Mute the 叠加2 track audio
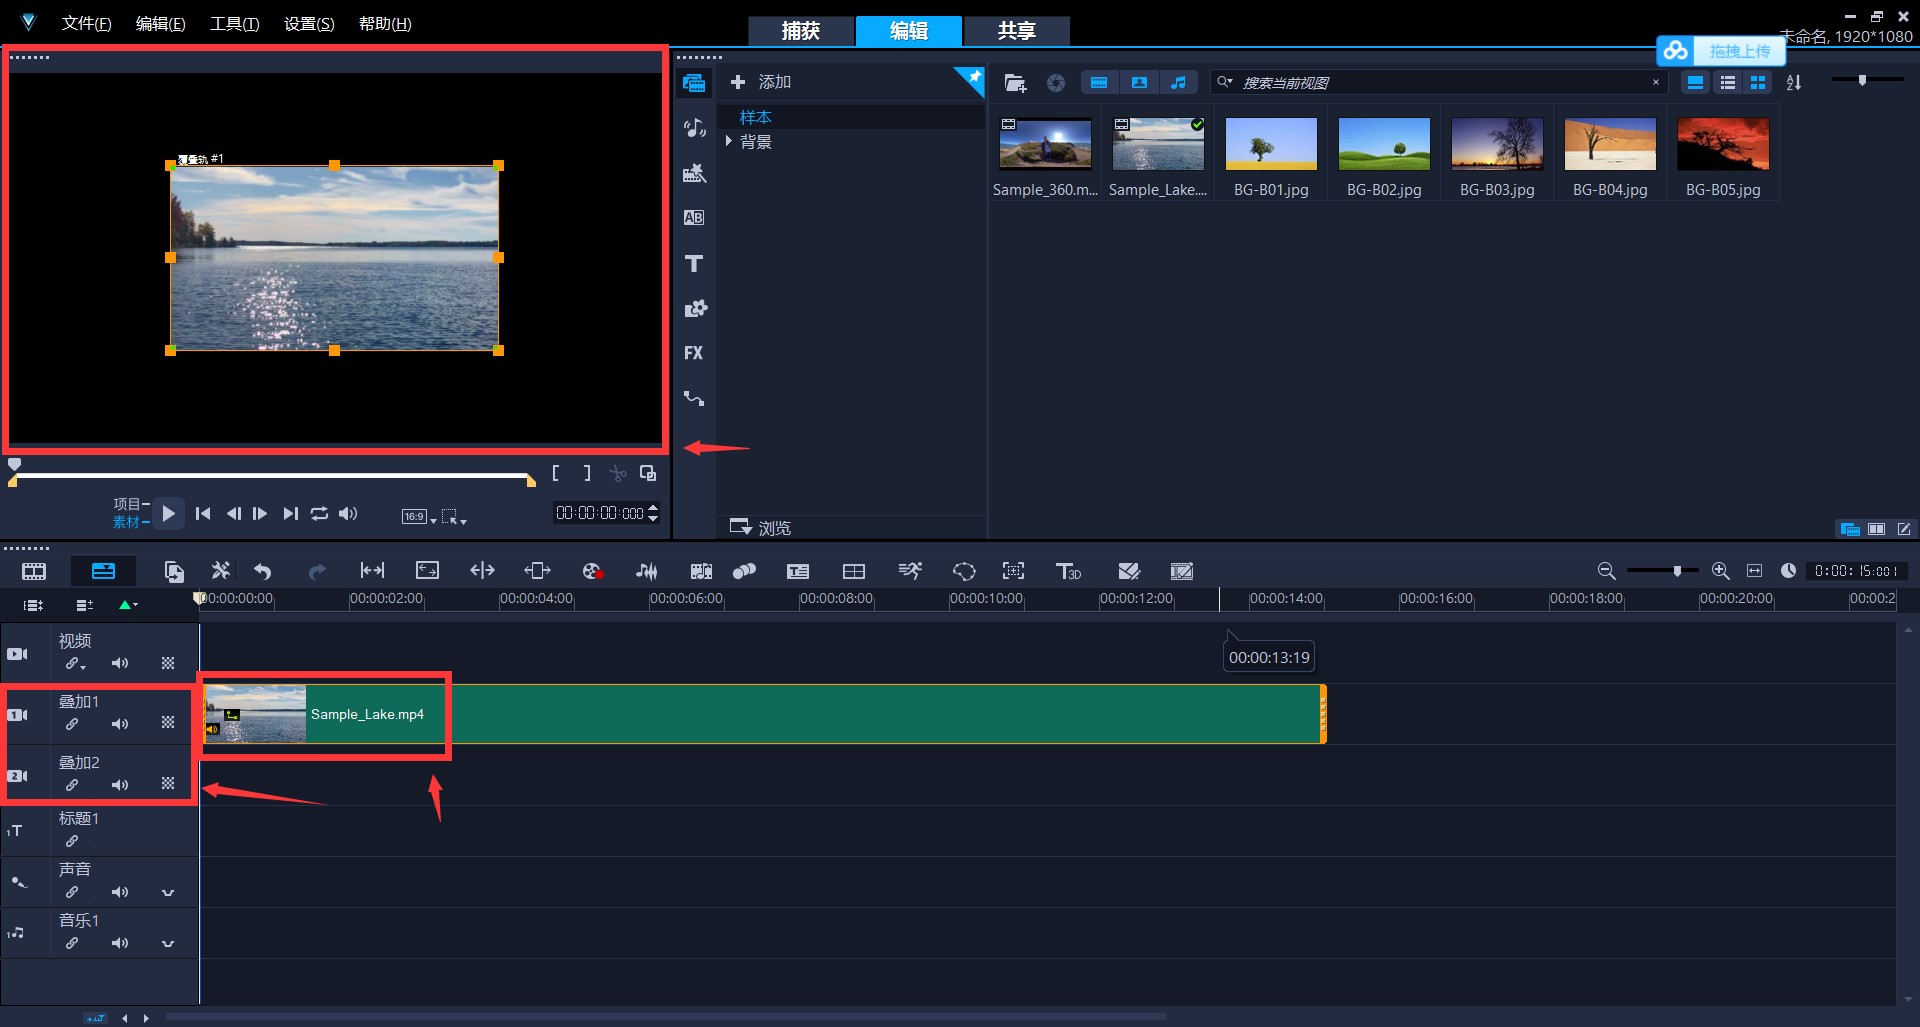Image resolution: width=1920 pixels, height=1027 pixels. 120,785
